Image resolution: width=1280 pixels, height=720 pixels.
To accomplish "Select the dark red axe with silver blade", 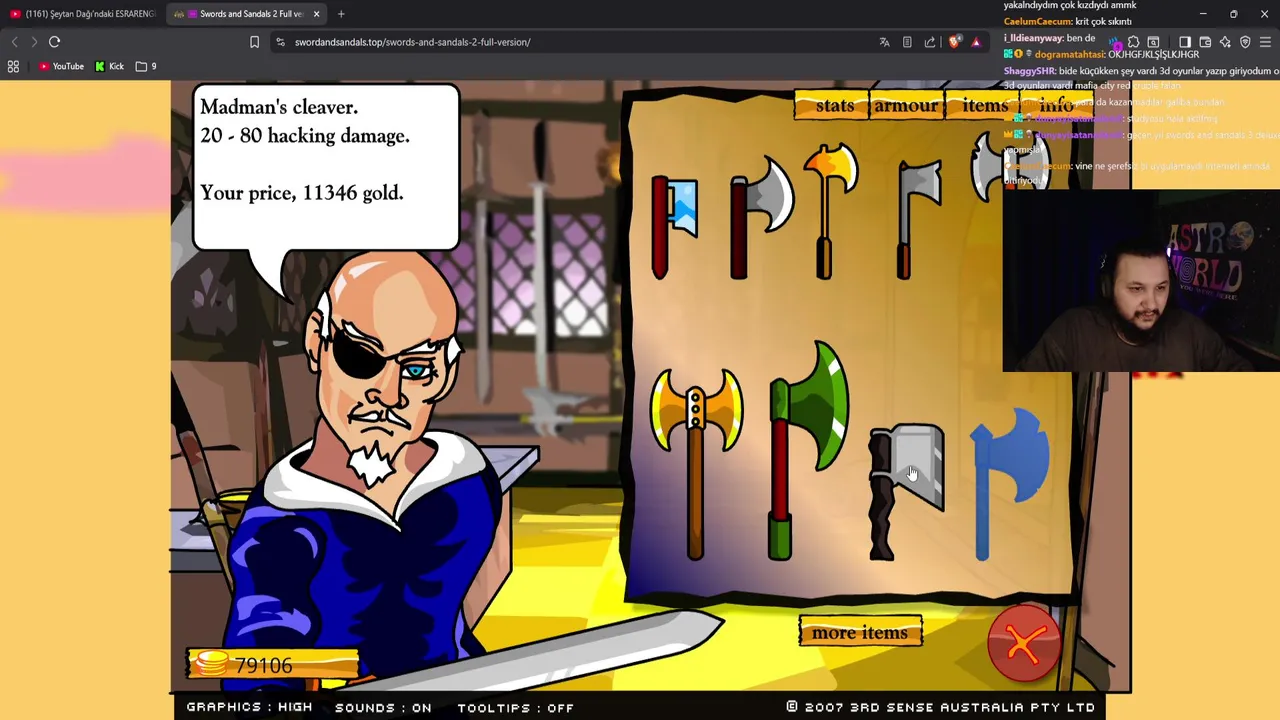I will coord(760,218).
